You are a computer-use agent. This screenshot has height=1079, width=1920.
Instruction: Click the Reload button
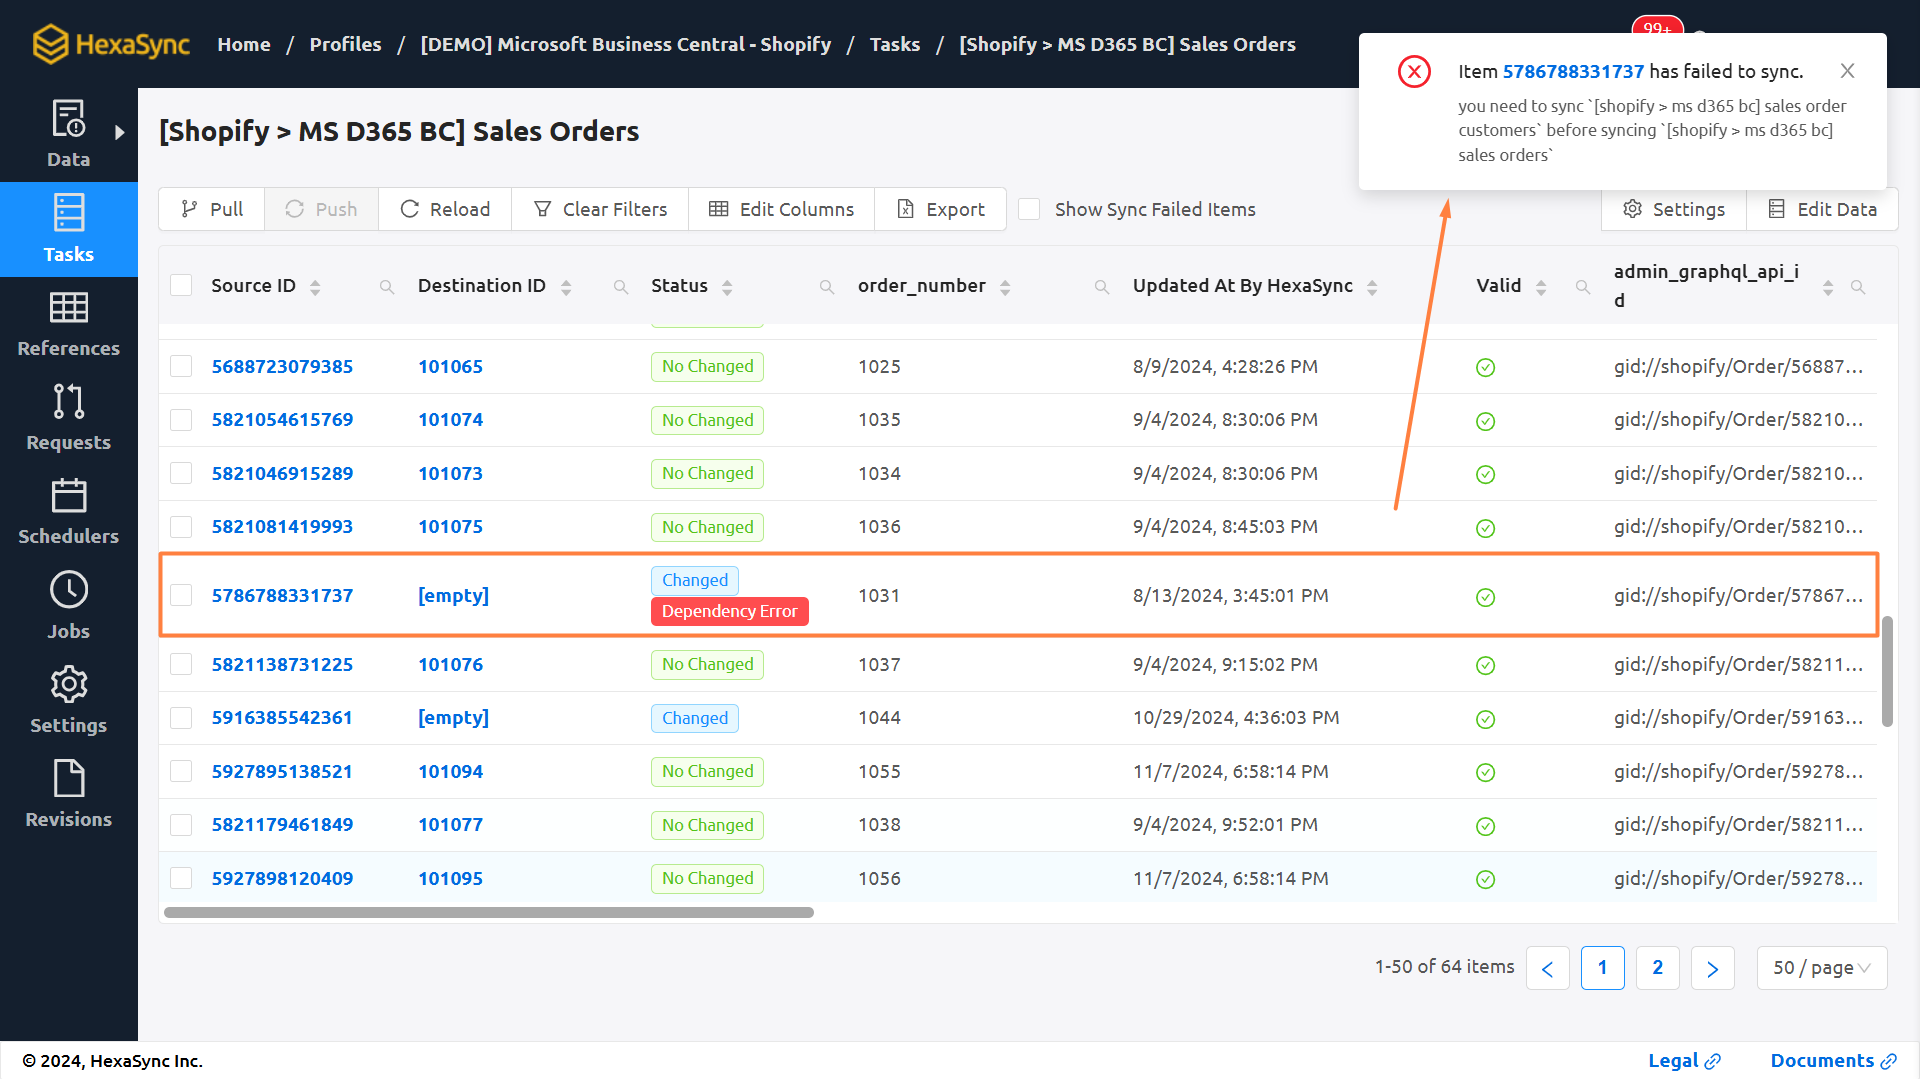445,209
